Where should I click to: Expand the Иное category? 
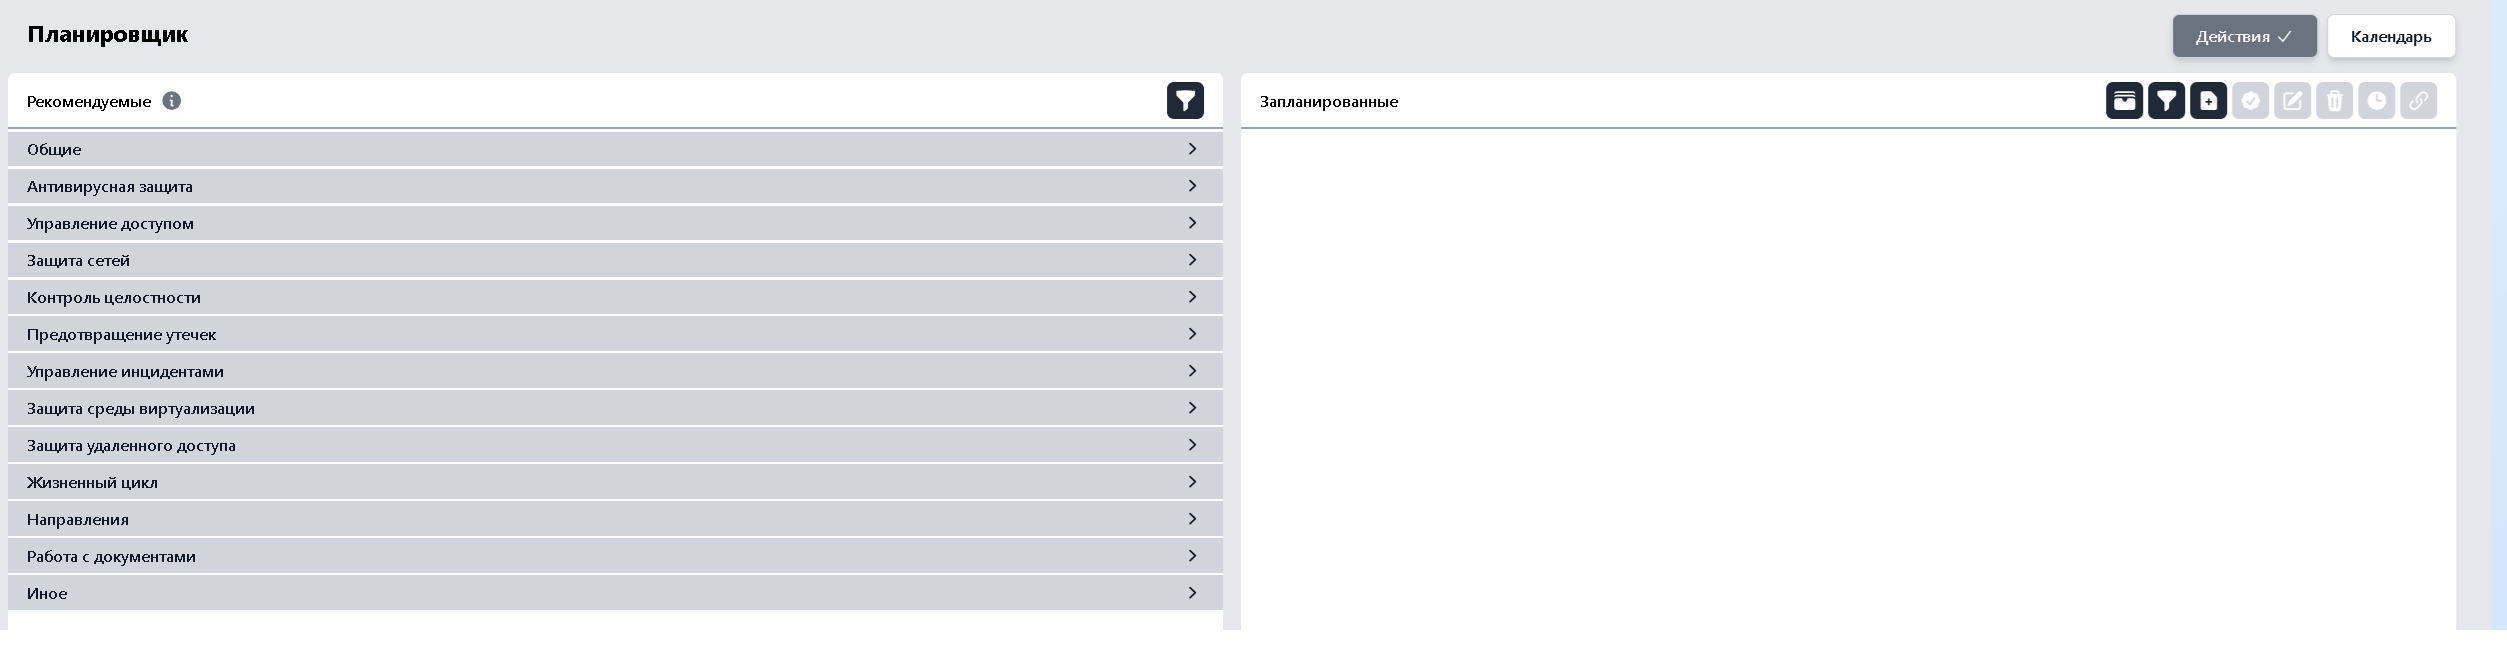[615, 593]
